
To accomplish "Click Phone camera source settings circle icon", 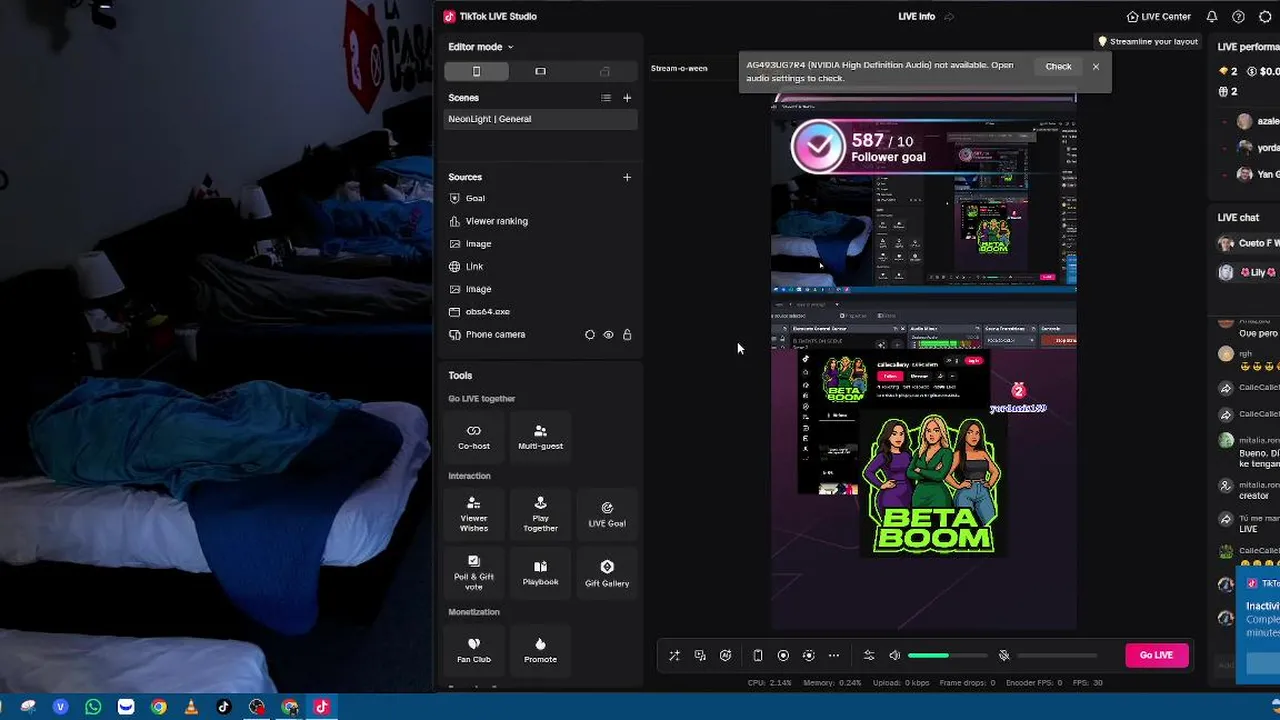I will click(x=589, y=335).
